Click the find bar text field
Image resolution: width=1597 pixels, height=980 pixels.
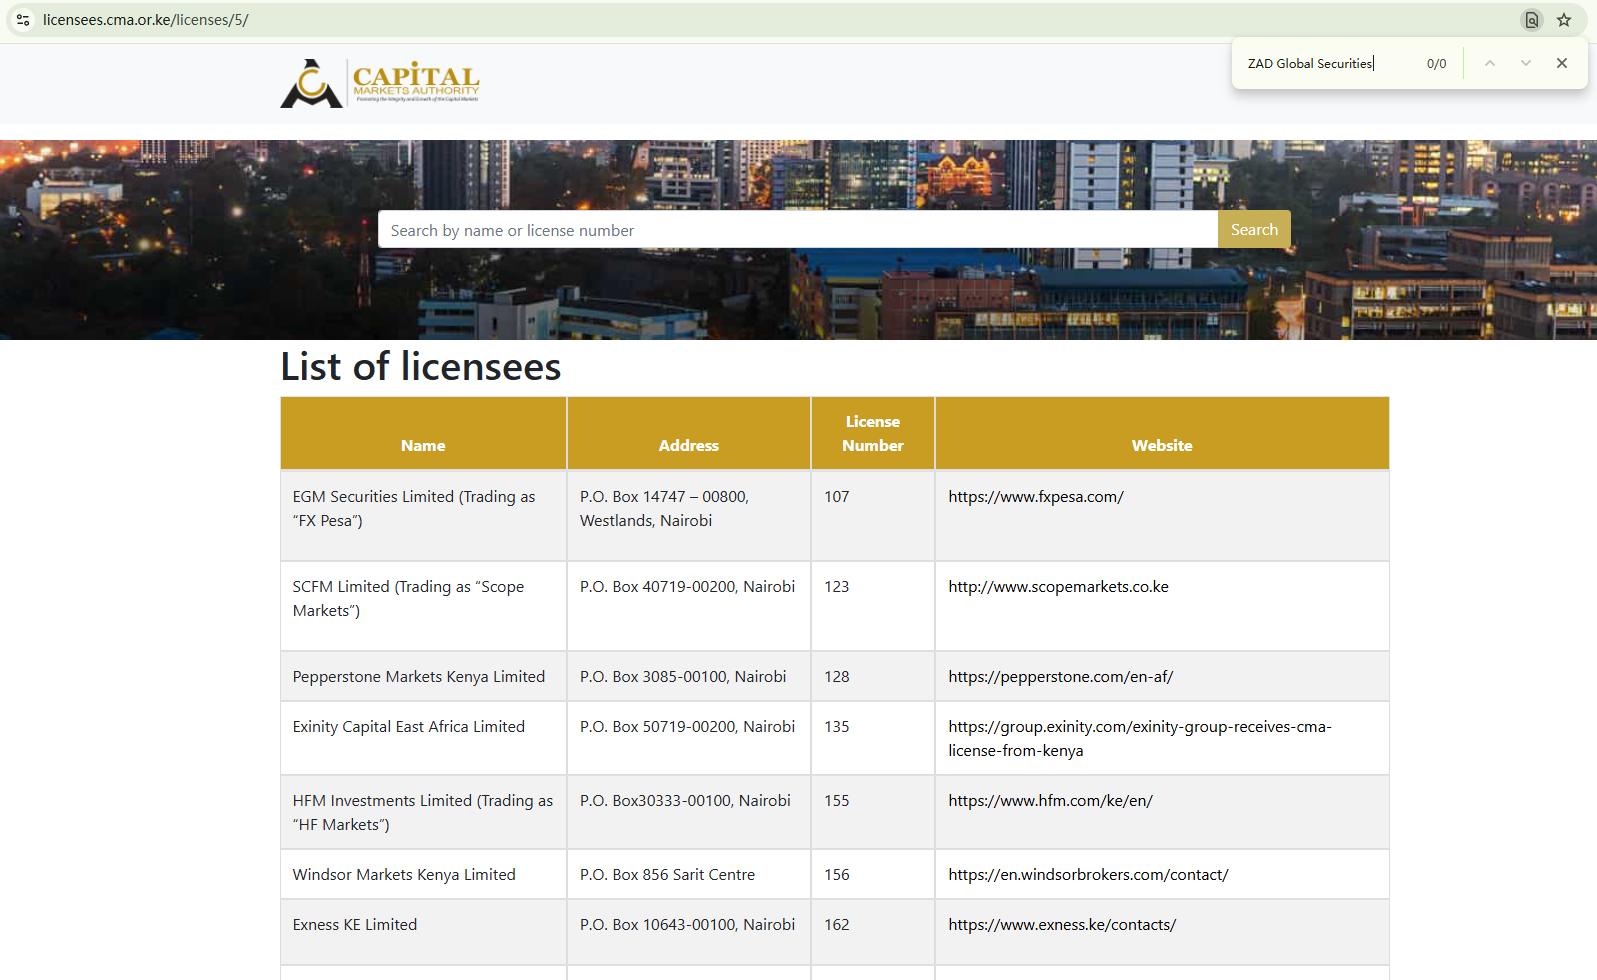tap(1320, 63)
